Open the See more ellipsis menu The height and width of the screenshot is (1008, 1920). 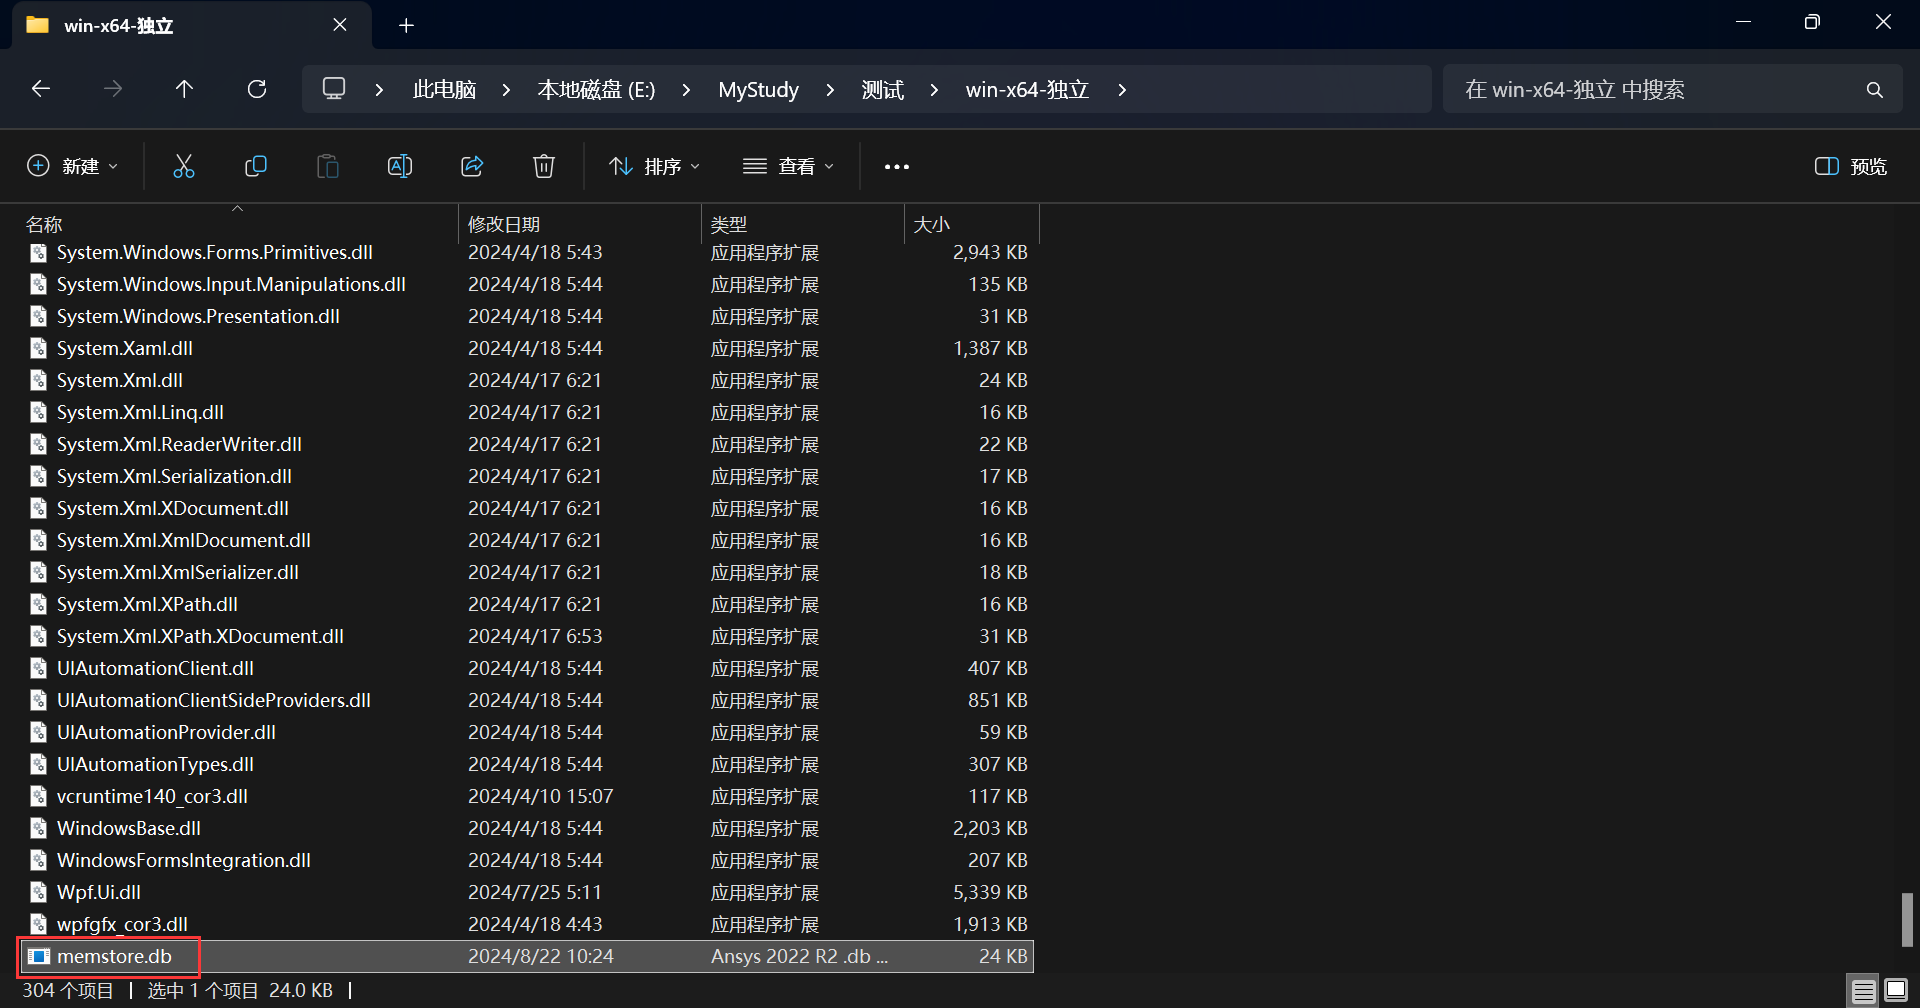tap(897, 166)
